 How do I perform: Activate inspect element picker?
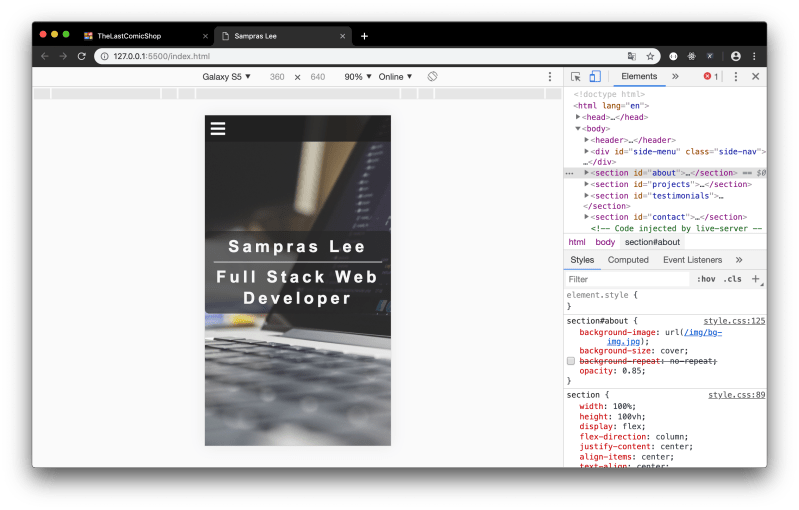(x=576, y=76)
